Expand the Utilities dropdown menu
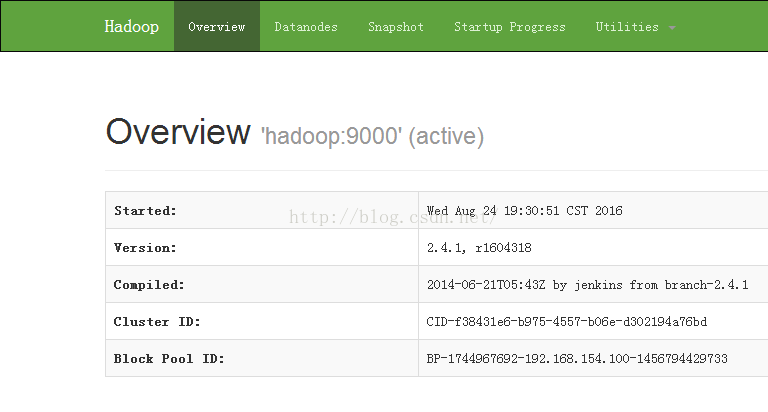The image size is (768, 412). (x=635, y=26)
